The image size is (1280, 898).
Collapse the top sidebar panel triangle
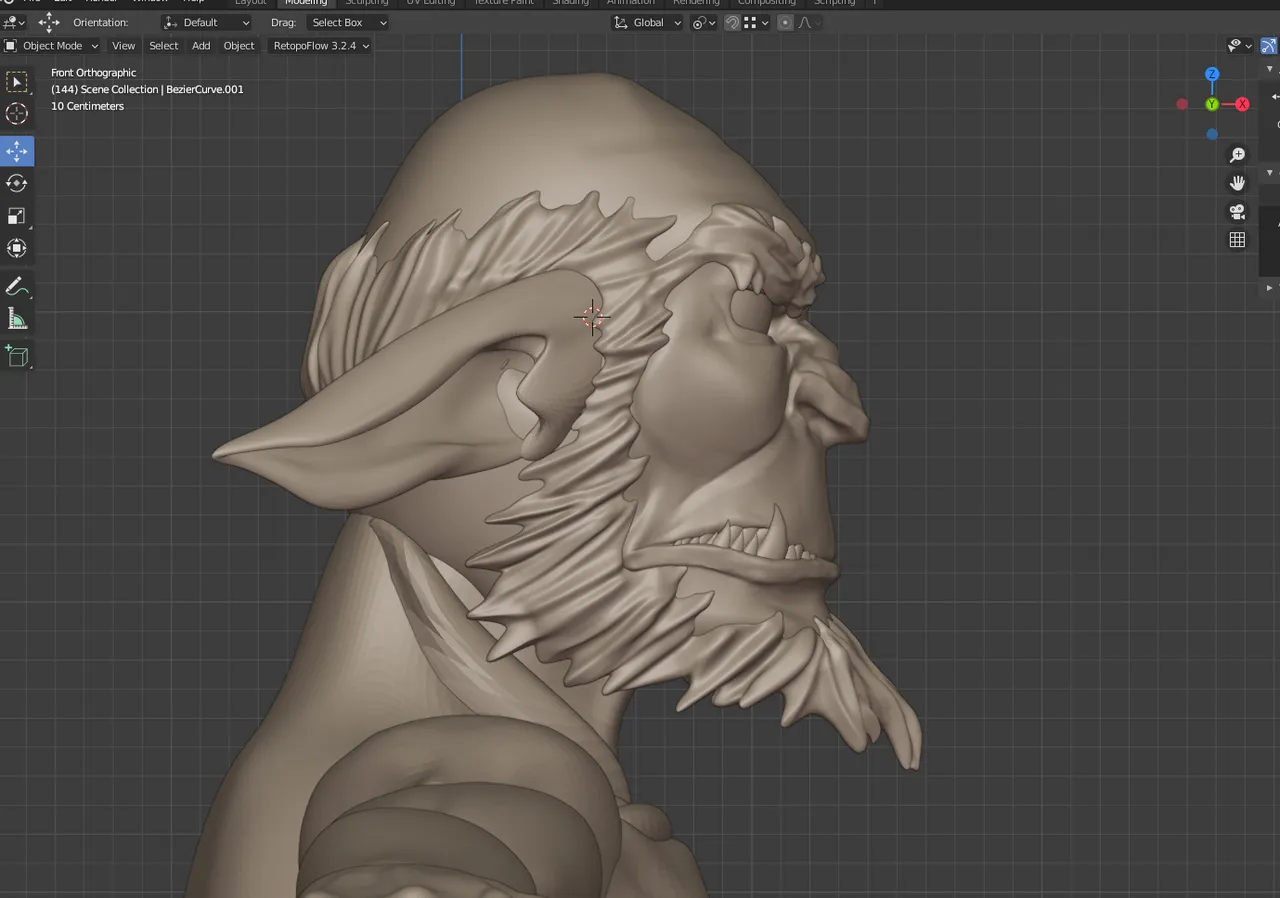click(1270, 69)
